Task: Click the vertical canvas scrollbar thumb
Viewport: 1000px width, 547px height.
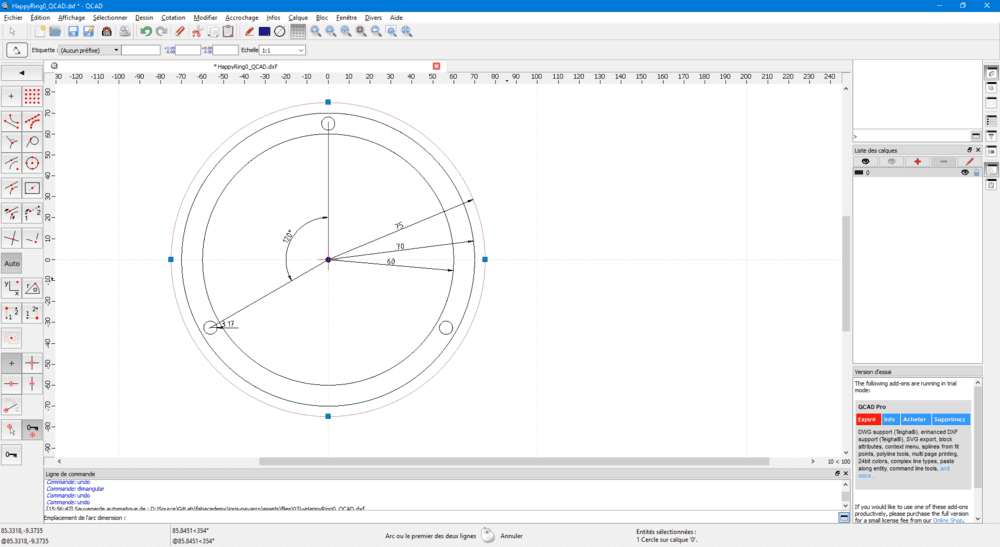Action: (846, 274)
